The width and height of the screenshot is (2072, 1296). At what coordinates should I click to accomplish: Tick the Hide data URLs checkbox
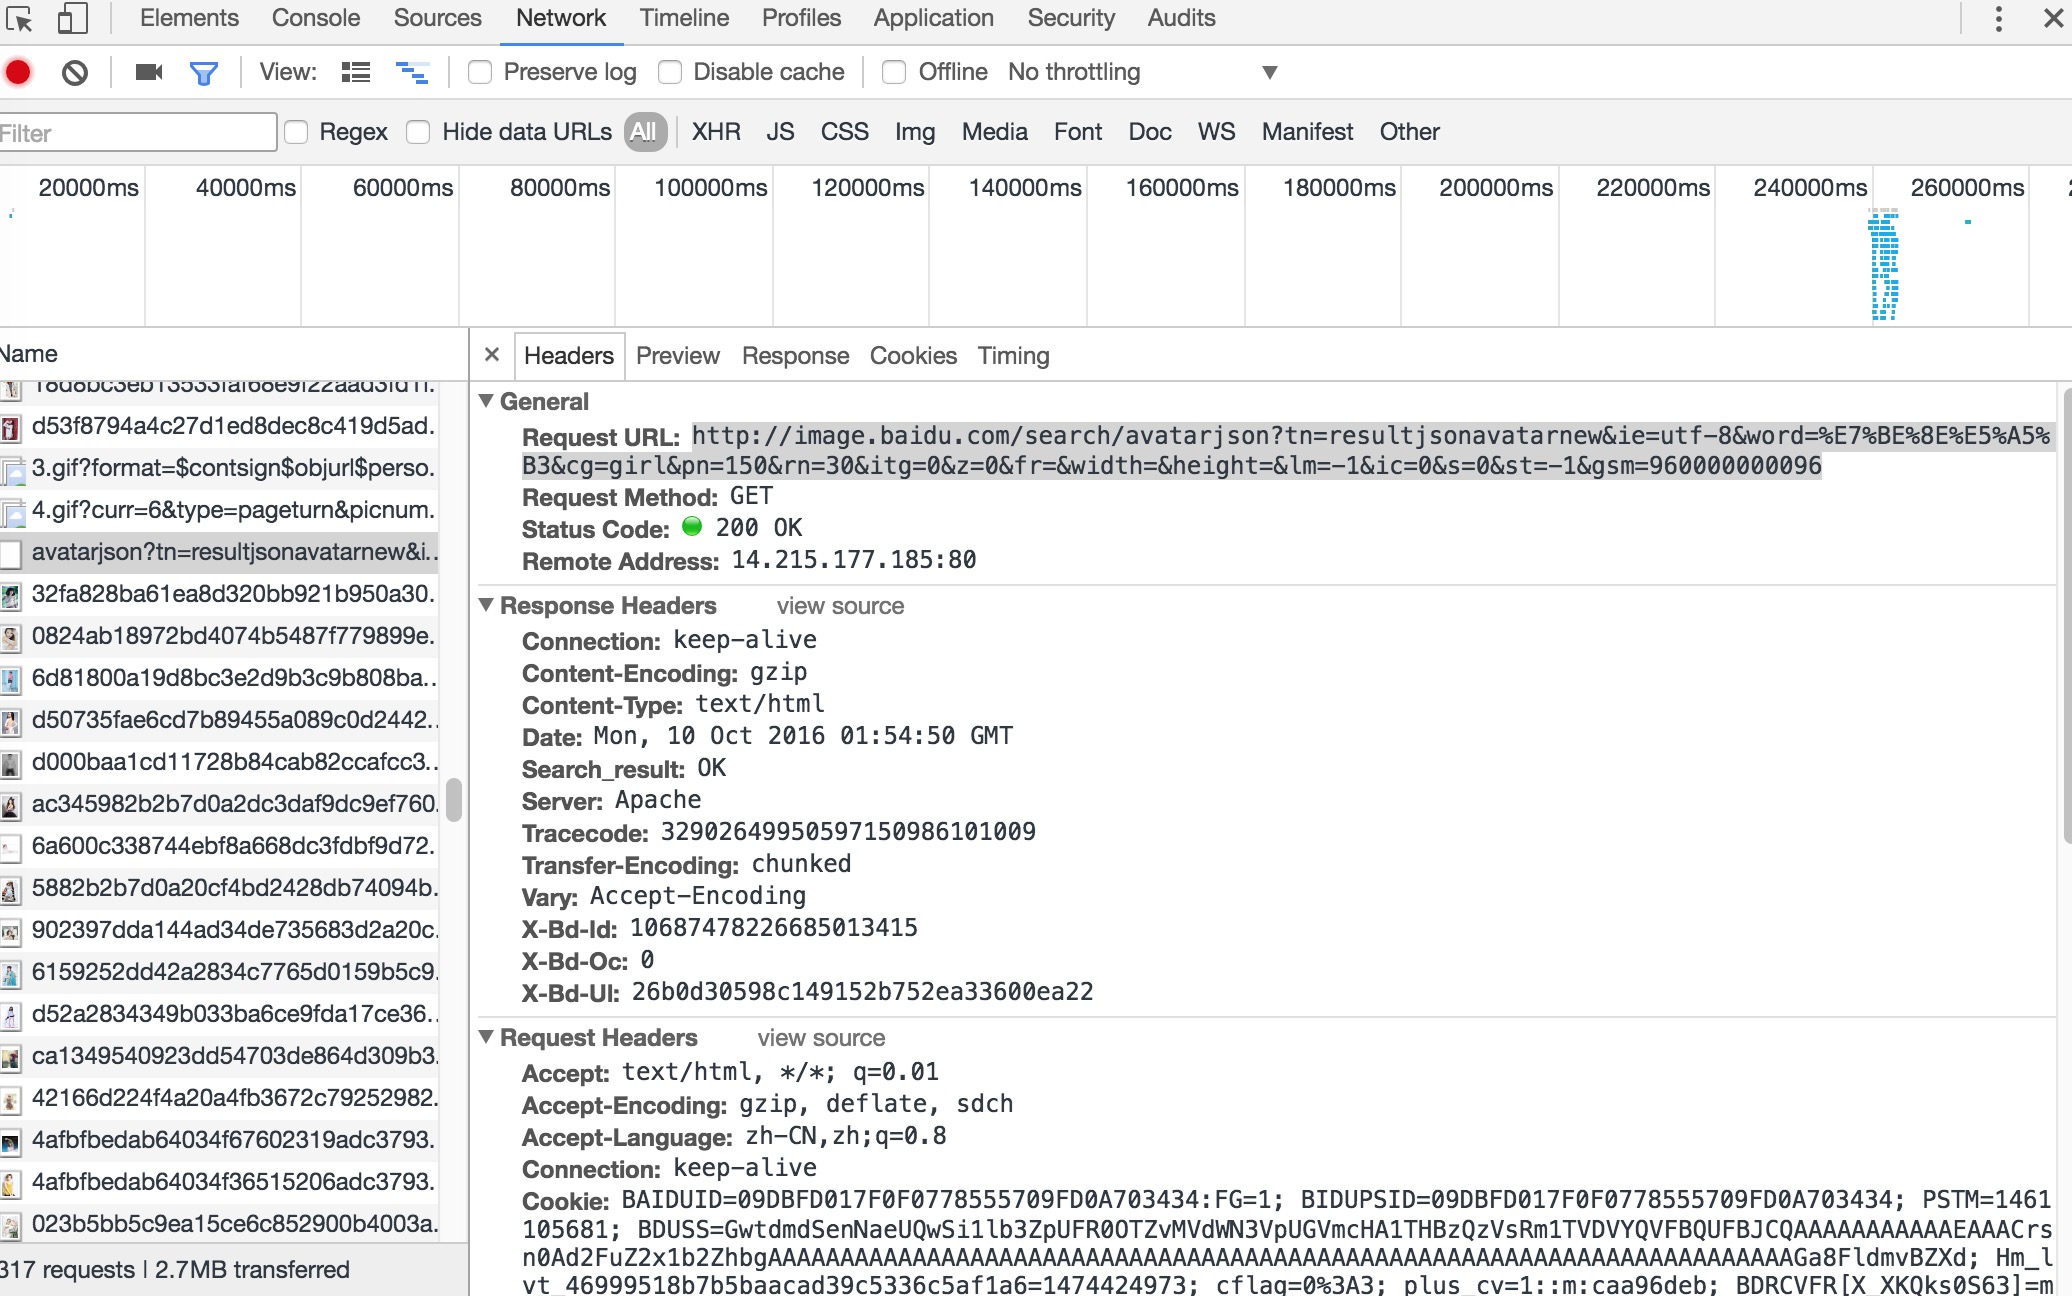pyautogui.click(x=418, y=132)
